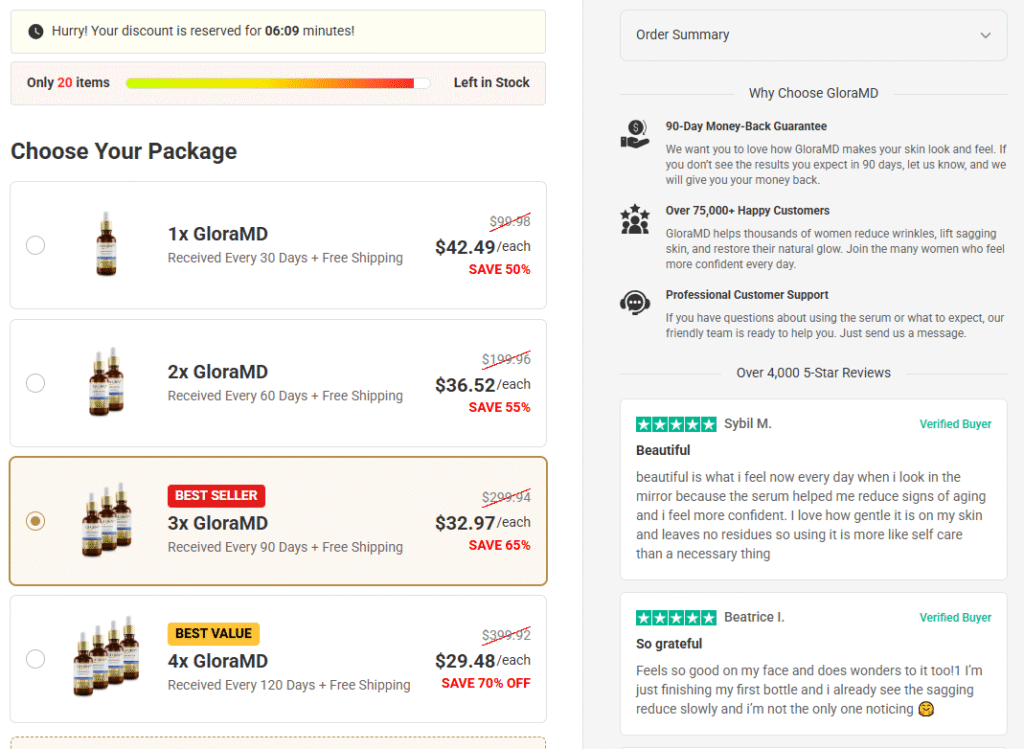Click the five-star rating on Beatrice I.'s review
The width and height of the screenshot is (1024, 749).
[676, 618]
